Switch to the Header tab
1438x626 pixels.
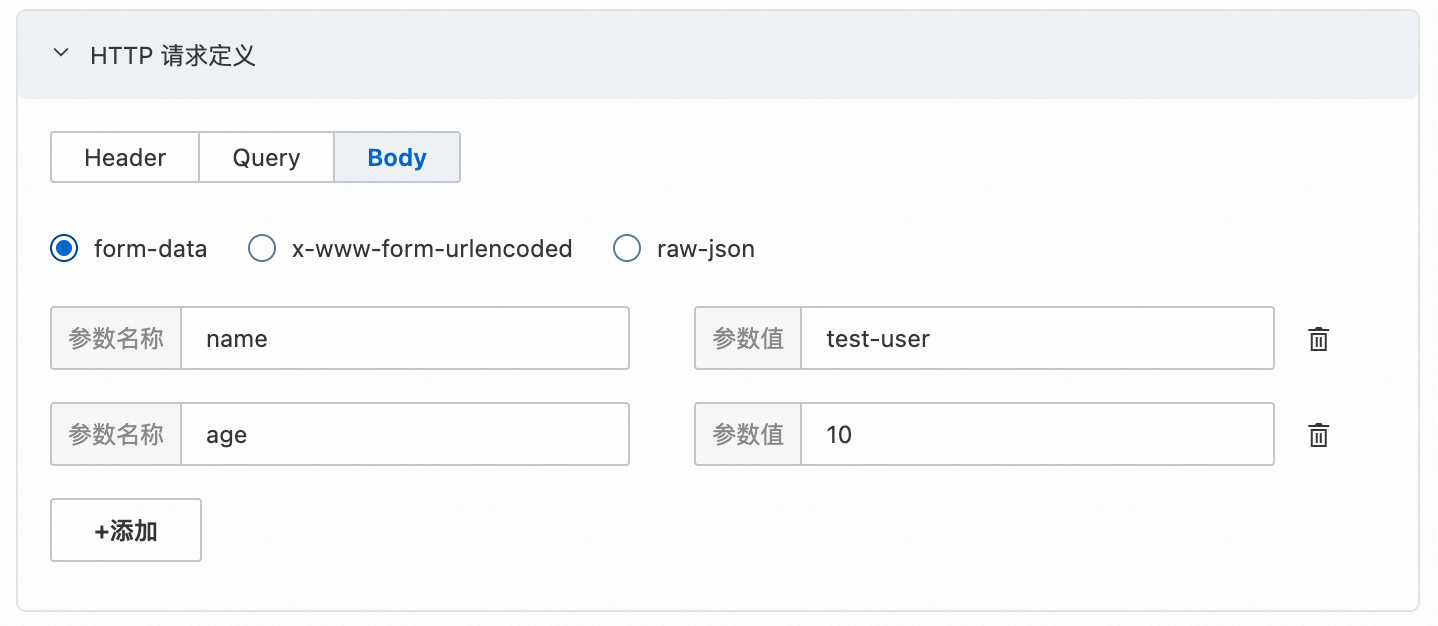click(125, 157)
